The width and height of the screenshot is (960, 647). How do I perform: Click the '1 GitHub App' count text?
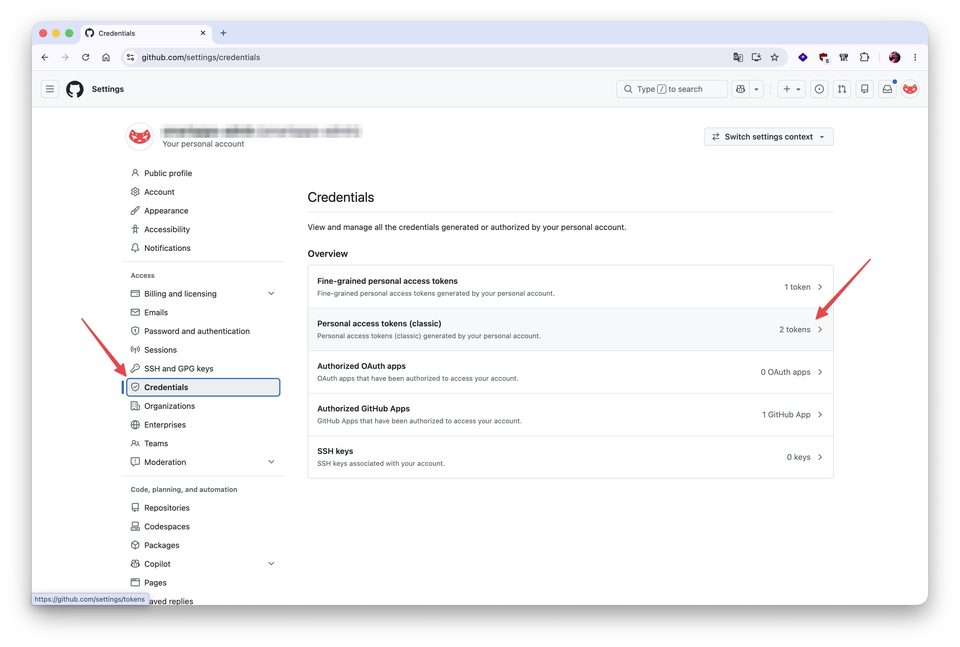(x=786, y=414)
